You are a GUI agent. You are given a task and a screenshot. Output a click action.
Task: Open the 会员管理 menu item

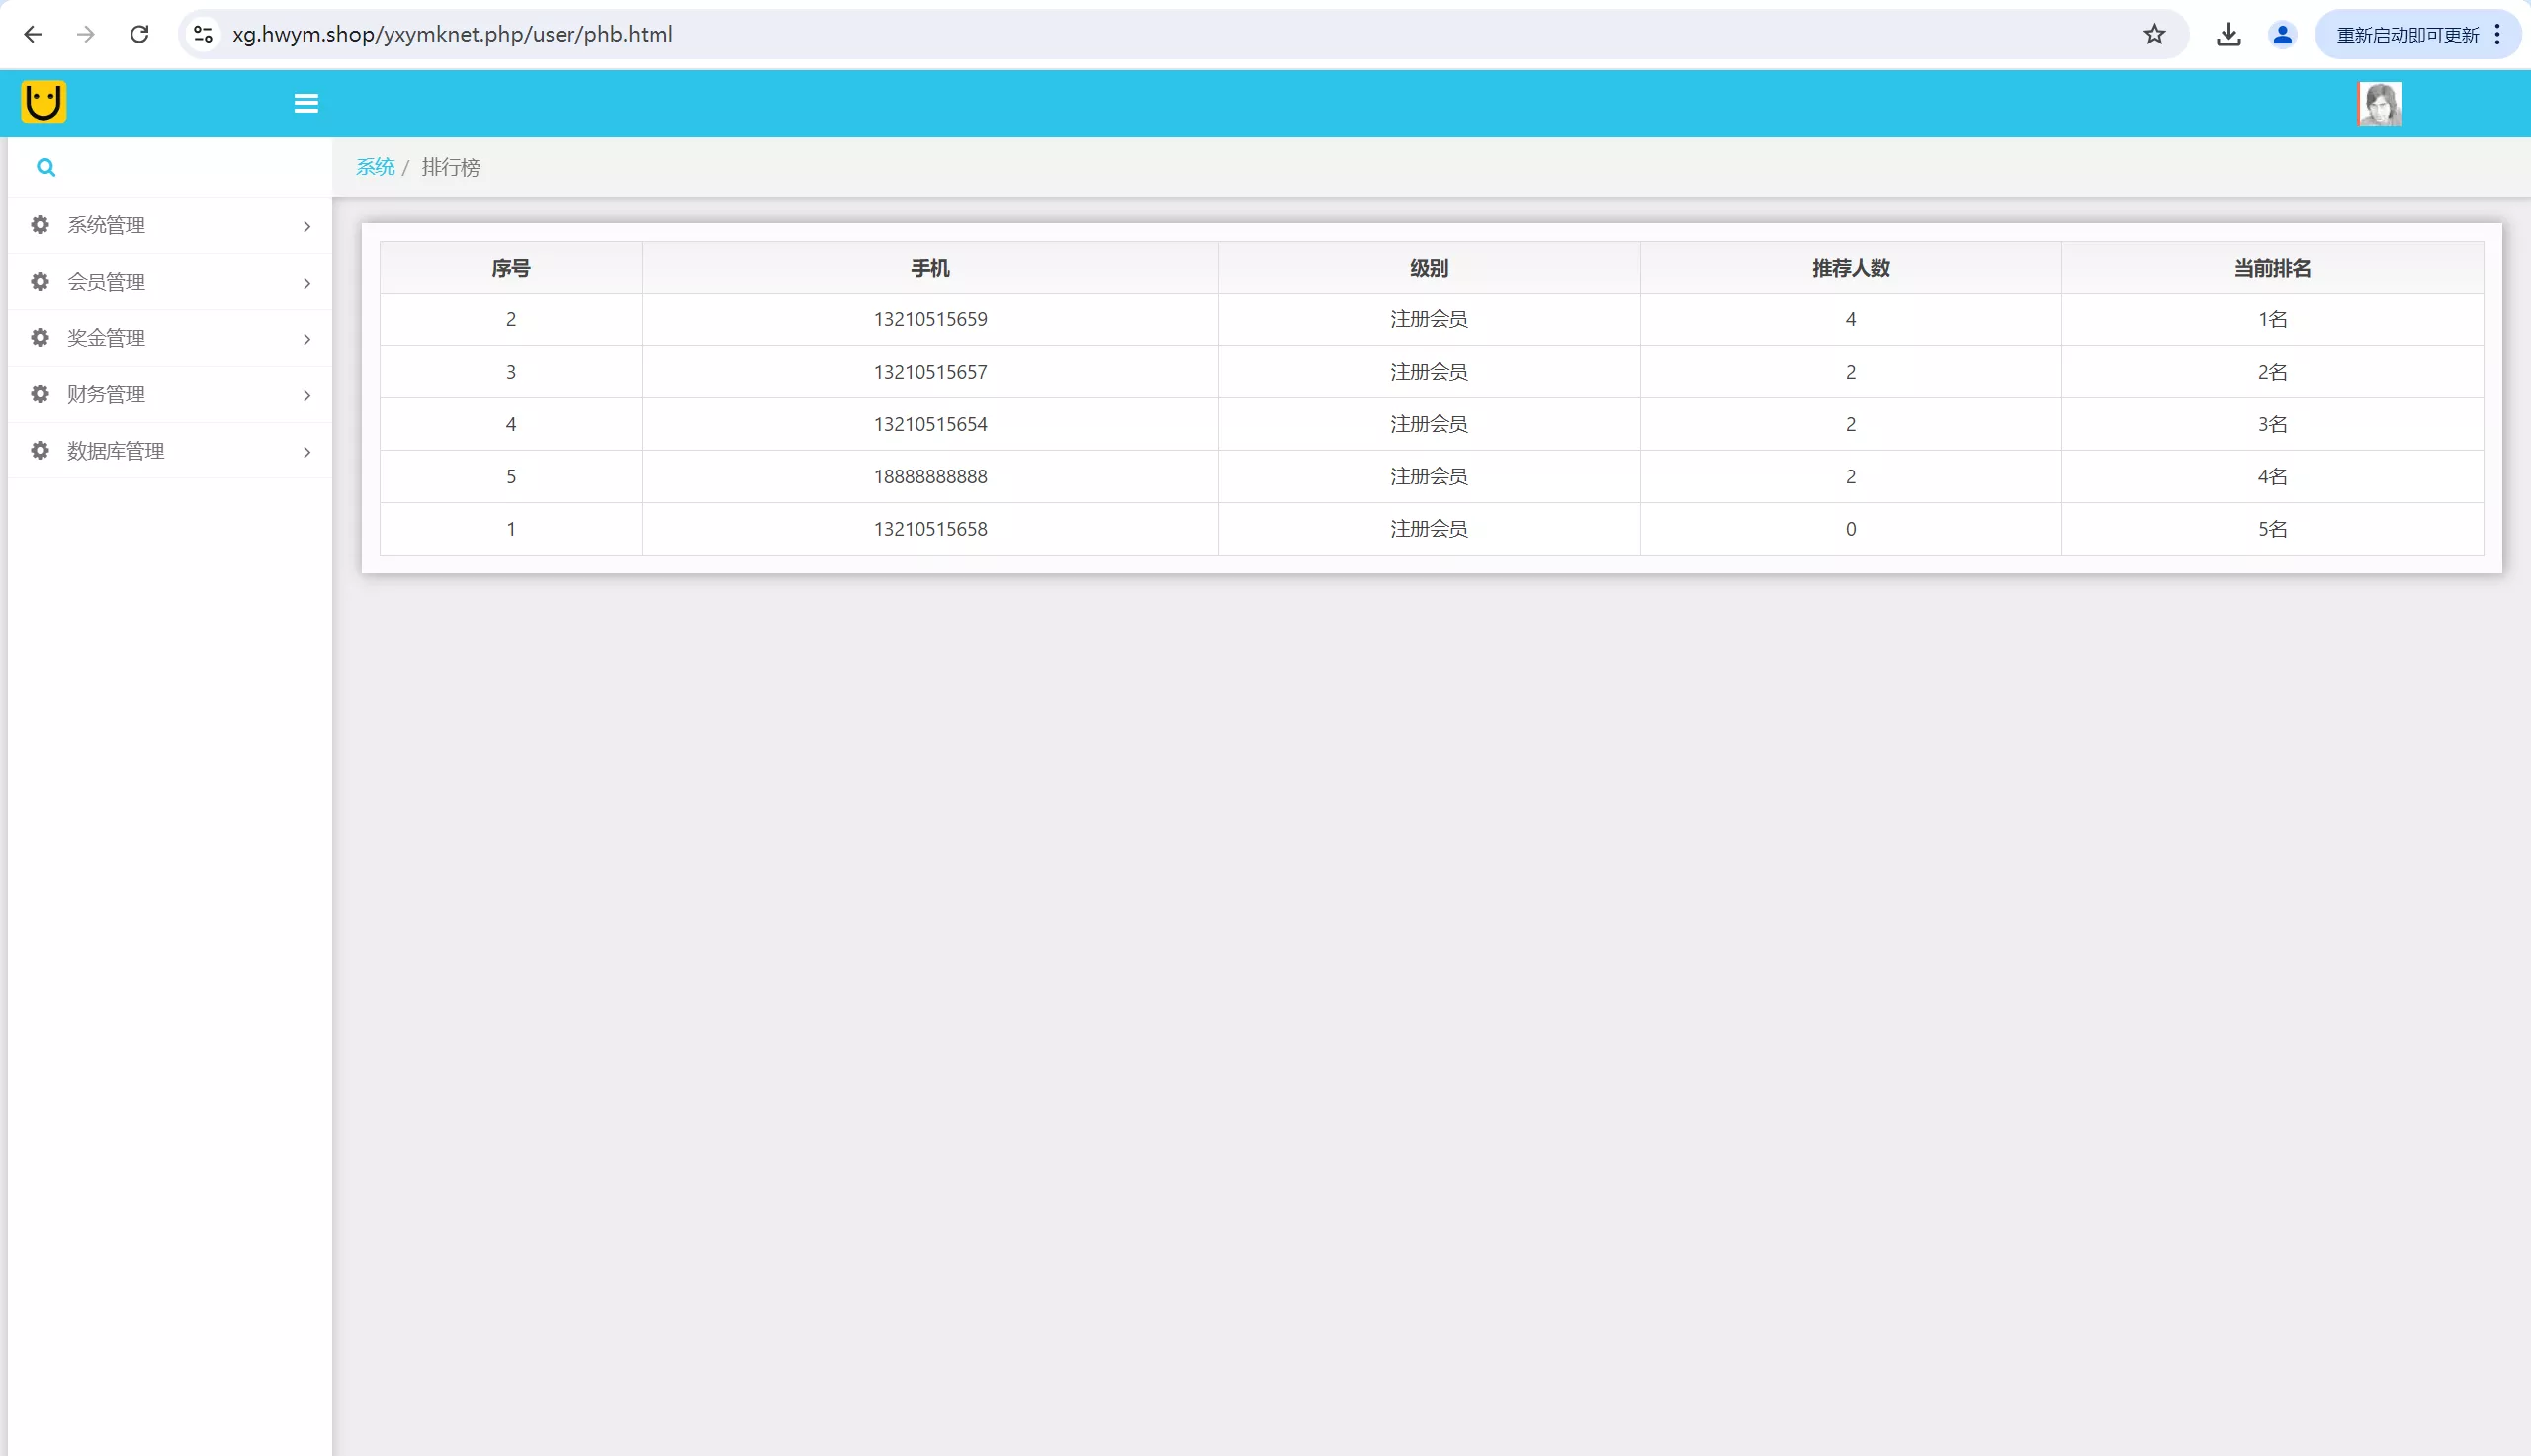pyautogui.click(x=106, y=282)
